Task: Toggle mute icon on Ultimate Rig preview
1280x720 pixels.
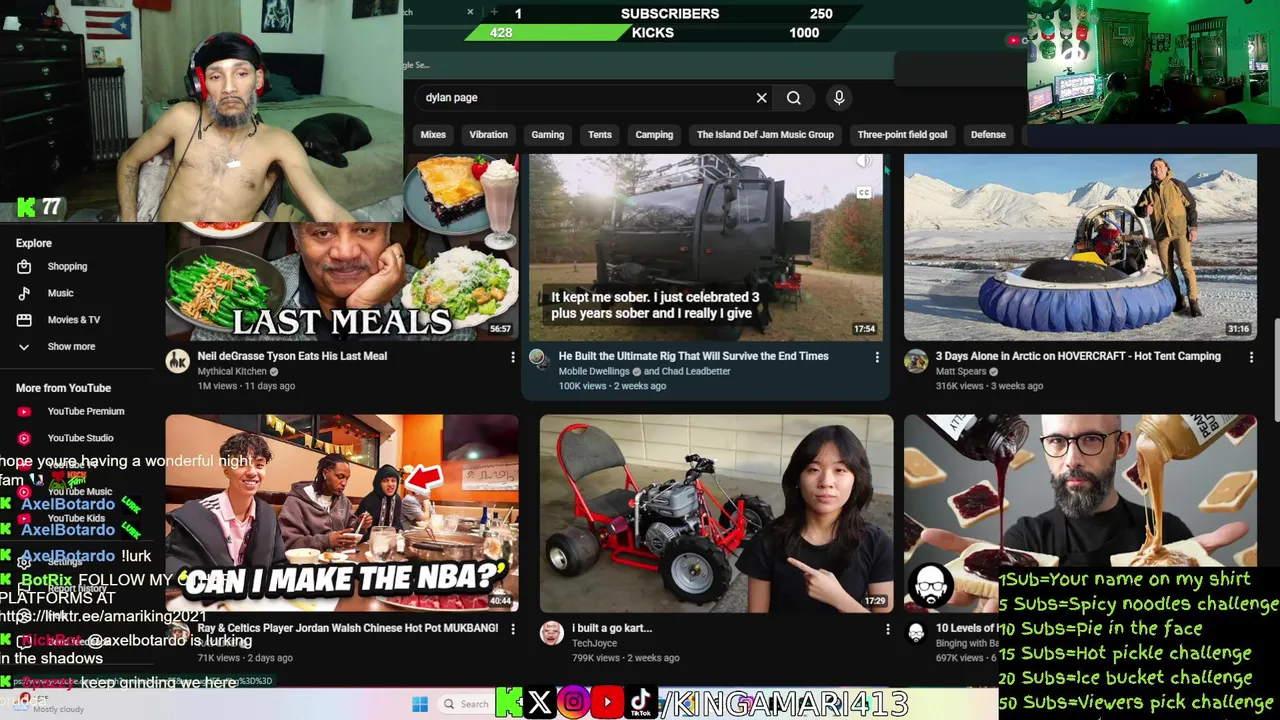Action: click(x=863, y=163)
